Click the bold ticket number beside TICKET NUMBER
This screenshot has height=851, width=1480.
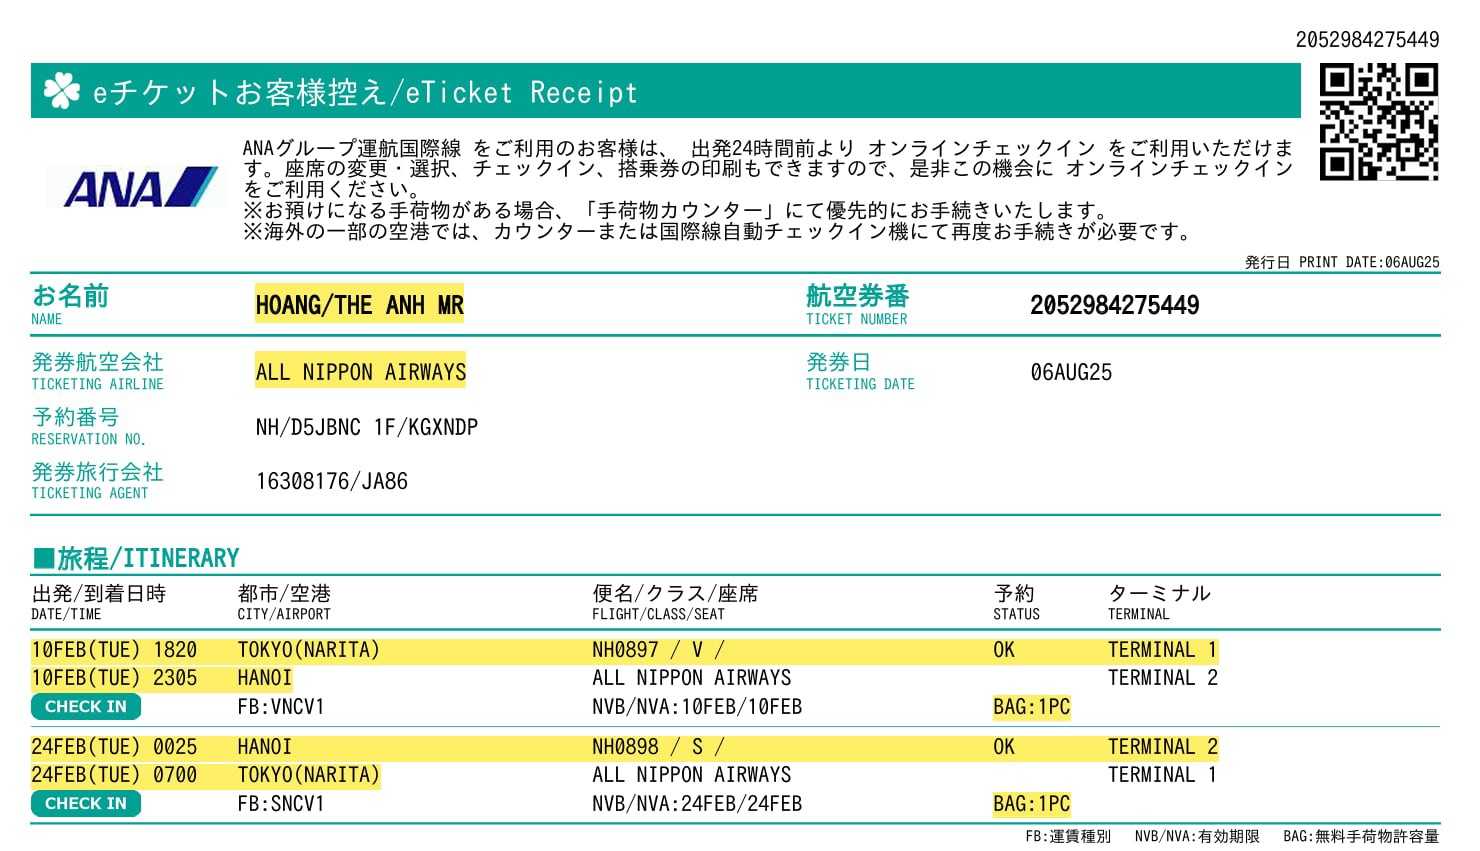coord(1114,306)
